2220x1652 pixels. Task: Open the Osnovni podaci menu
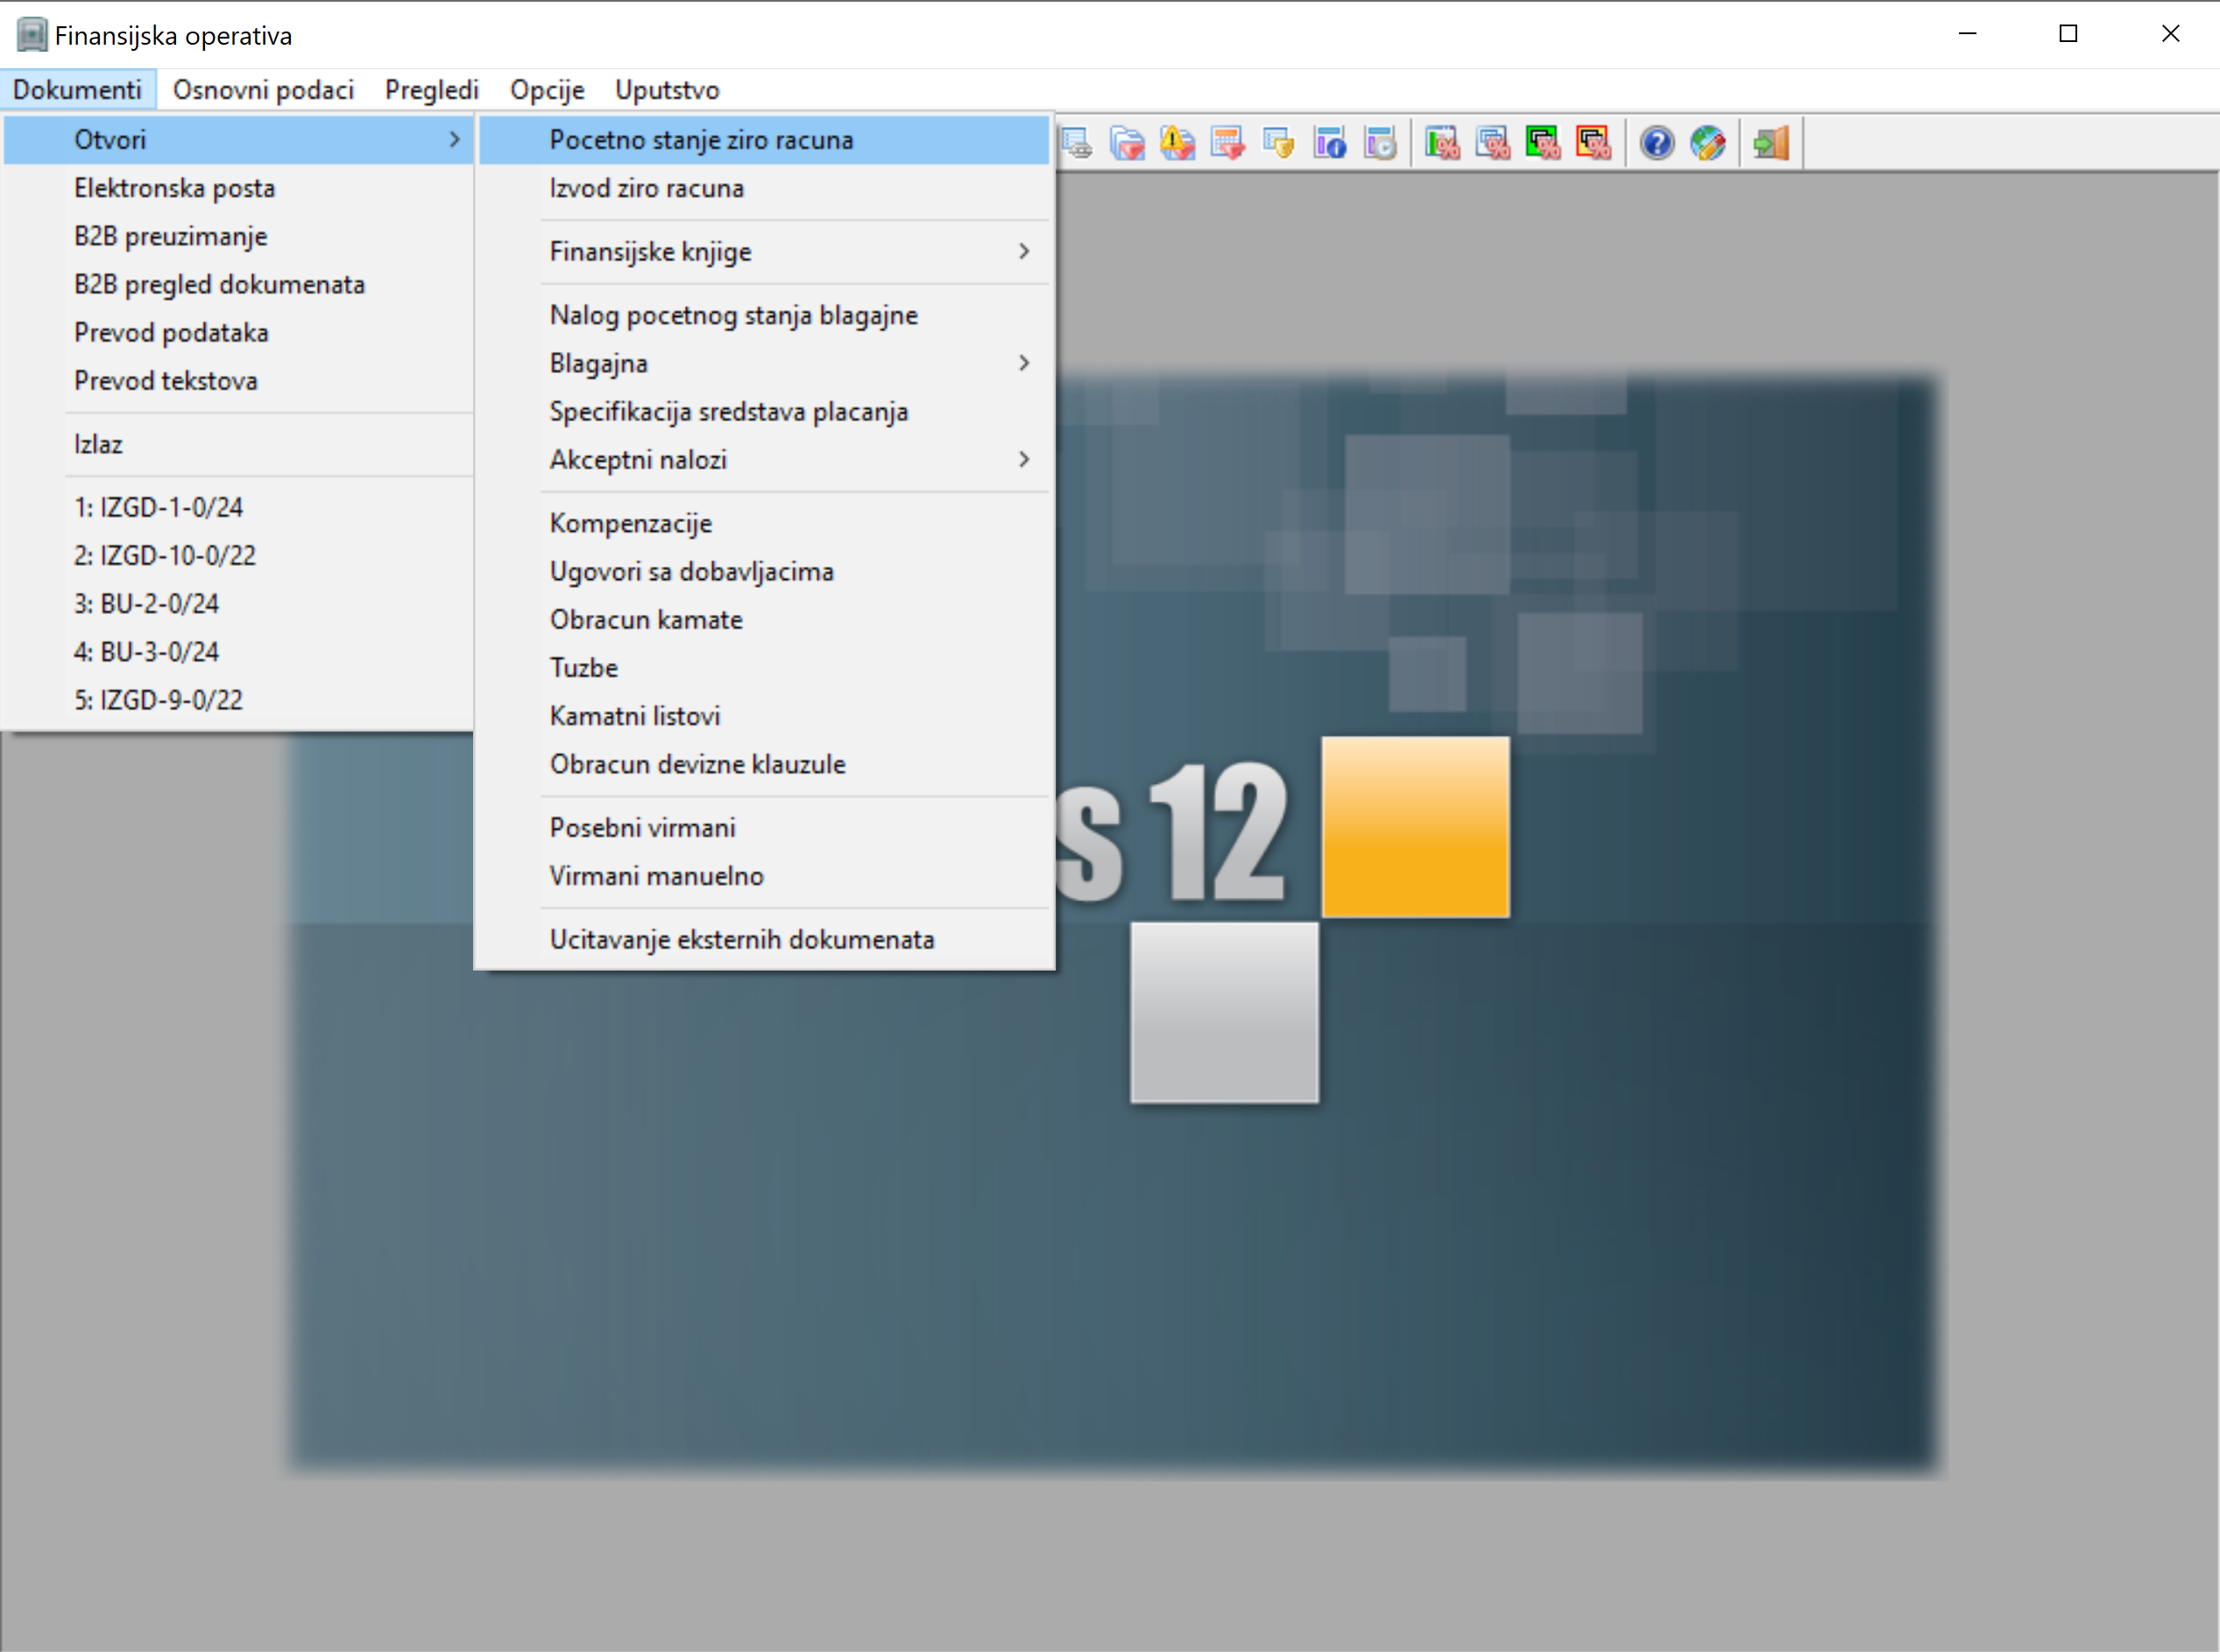coord(263,90)
